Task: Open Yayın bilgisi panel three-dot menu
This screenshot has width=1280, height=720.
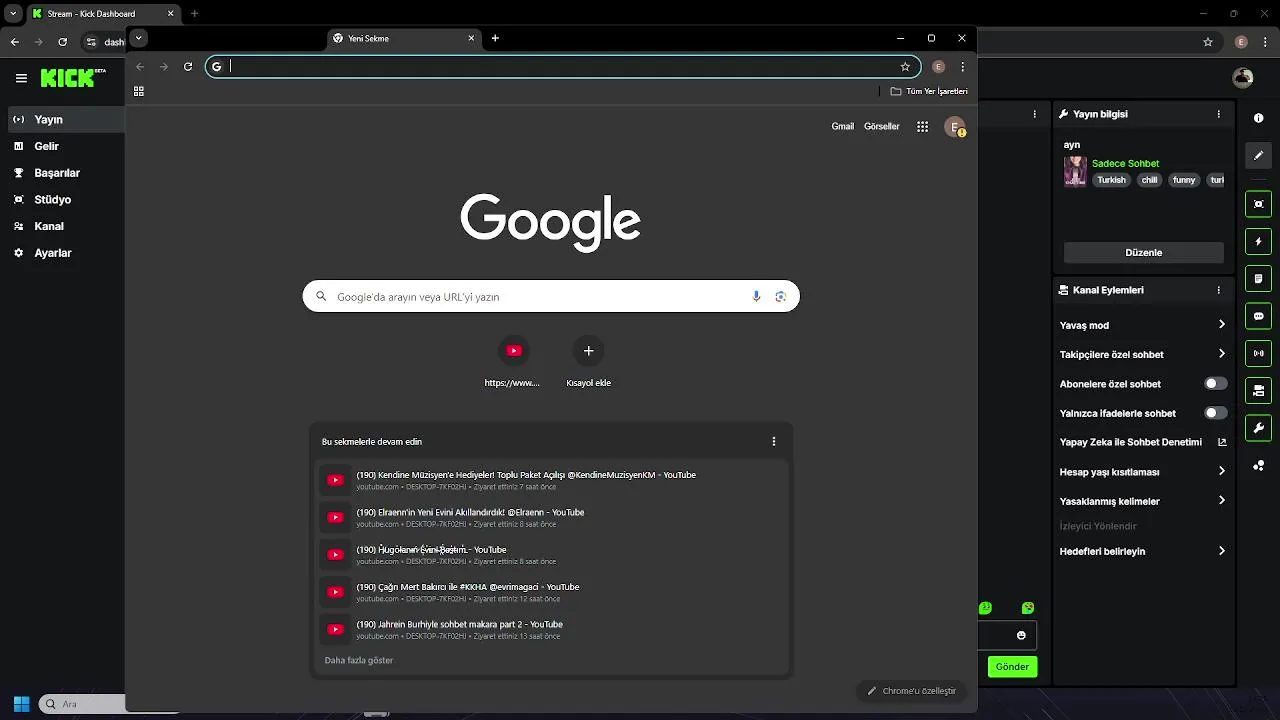Action: pyautogui.click(x=1218, y=114)
